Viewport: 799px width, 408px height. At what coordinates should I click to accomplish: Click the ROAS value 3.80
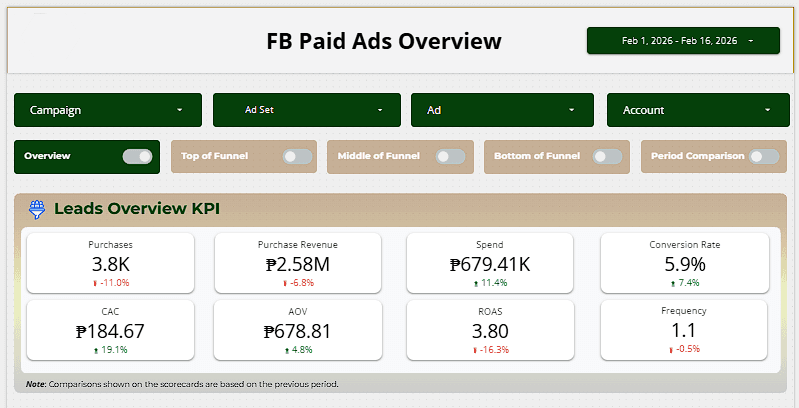coord(490,332)
